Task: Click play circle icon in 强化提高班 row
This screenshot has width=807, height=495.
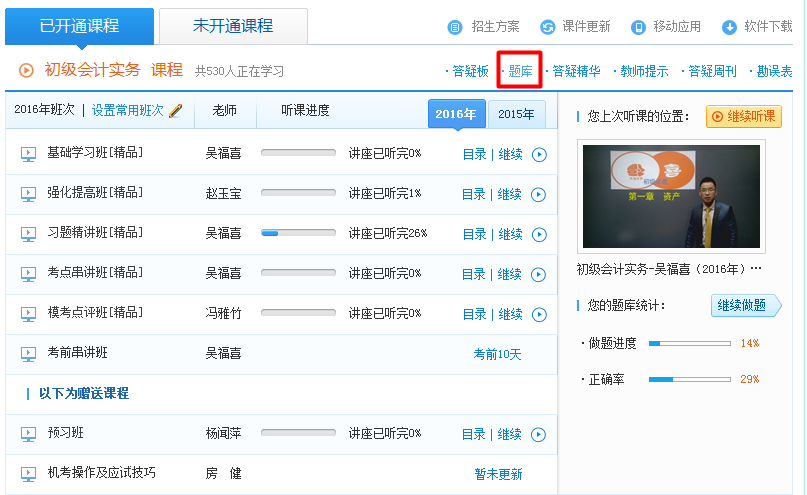Action: pos(538,195)
